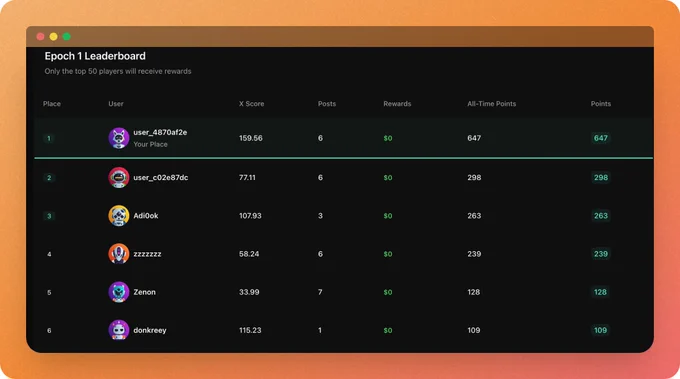Click the place 2 rank badge
The image size is (680, 379).
tap(49, 177)
